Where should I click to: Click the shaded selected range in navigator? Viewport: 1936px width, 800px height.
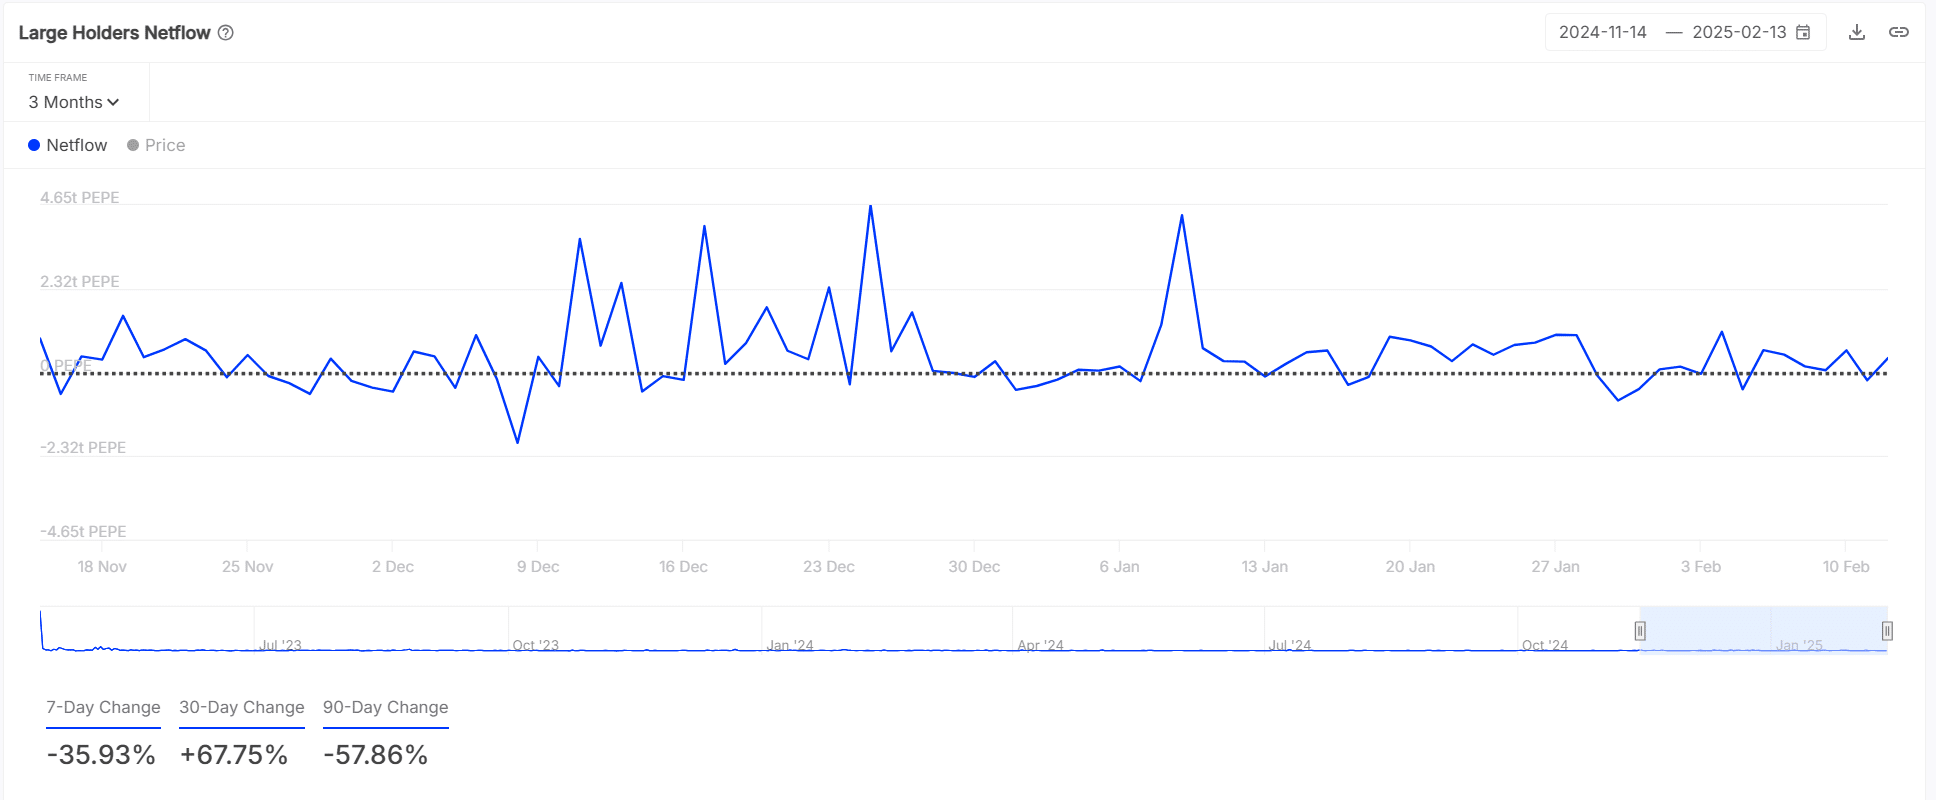[1763, 630]
